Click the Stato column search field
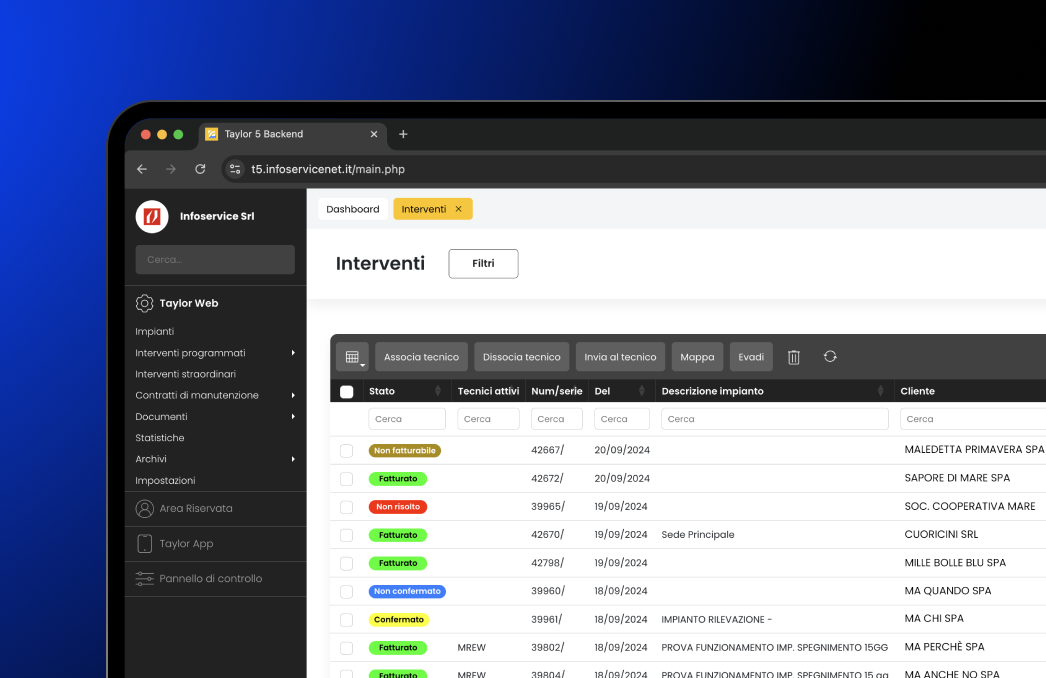This screenshot has width=1046, height=678. tap(407, 419)
